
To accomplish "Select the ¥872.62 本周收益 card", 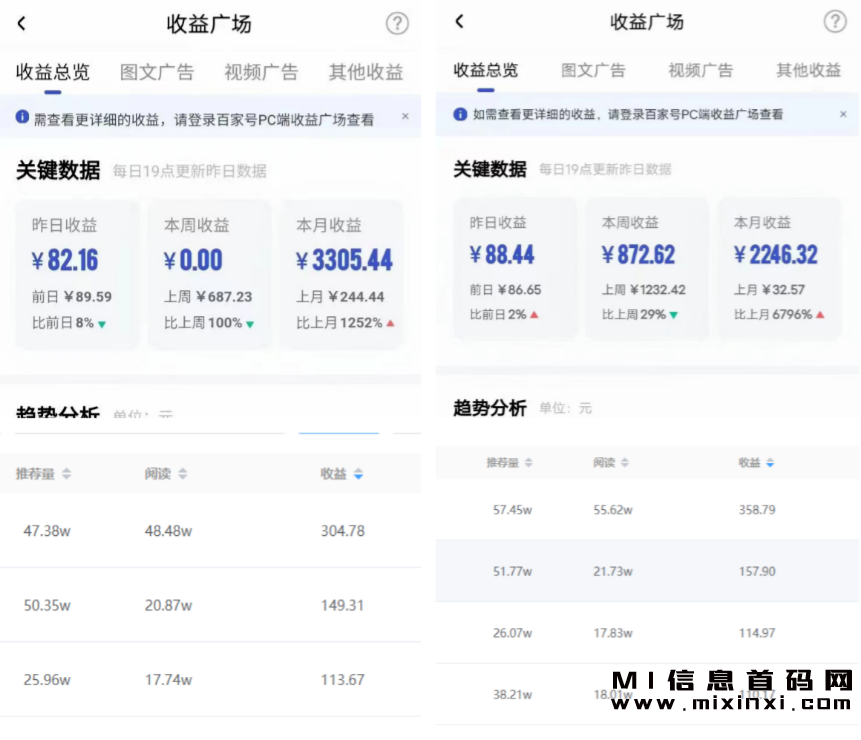I will [x=647, y=268].
